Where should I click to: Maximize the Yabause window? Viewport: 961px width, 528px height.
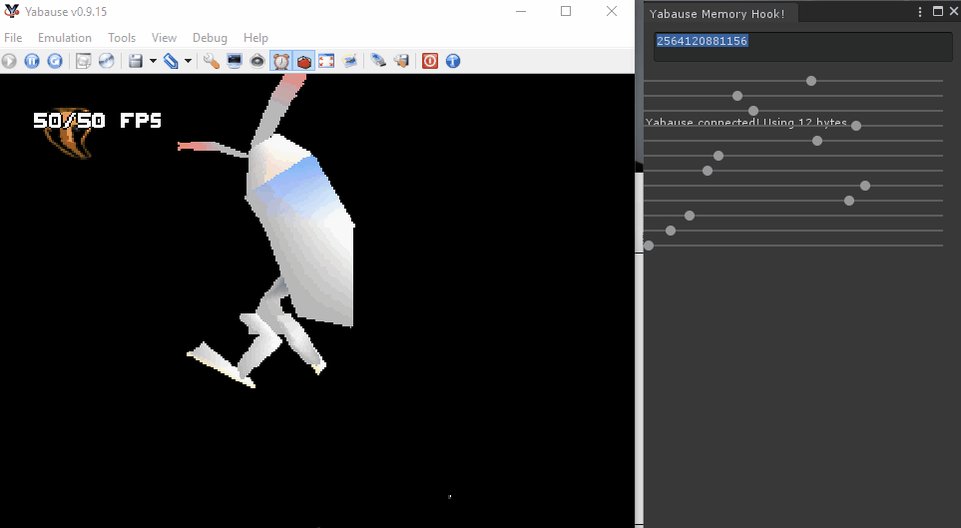566,11
